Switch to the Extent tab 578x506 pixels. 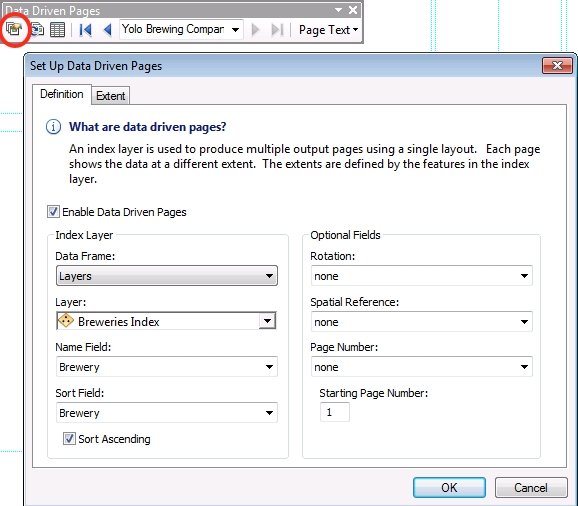pos(111,96)
